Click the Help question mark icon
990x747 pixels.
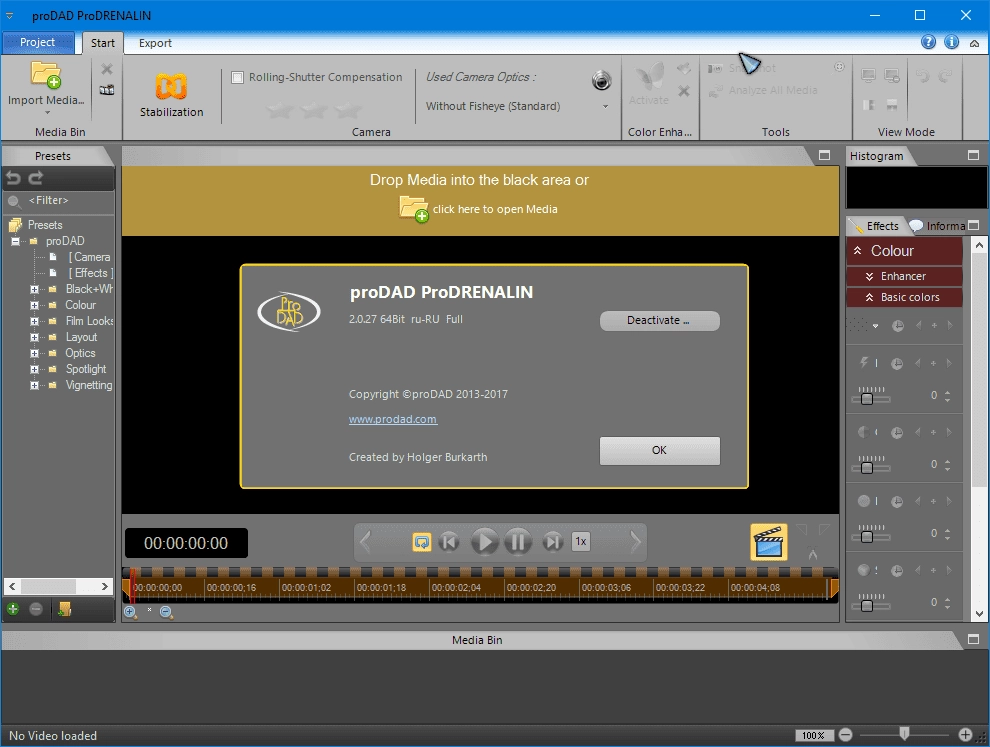point(928,42)
